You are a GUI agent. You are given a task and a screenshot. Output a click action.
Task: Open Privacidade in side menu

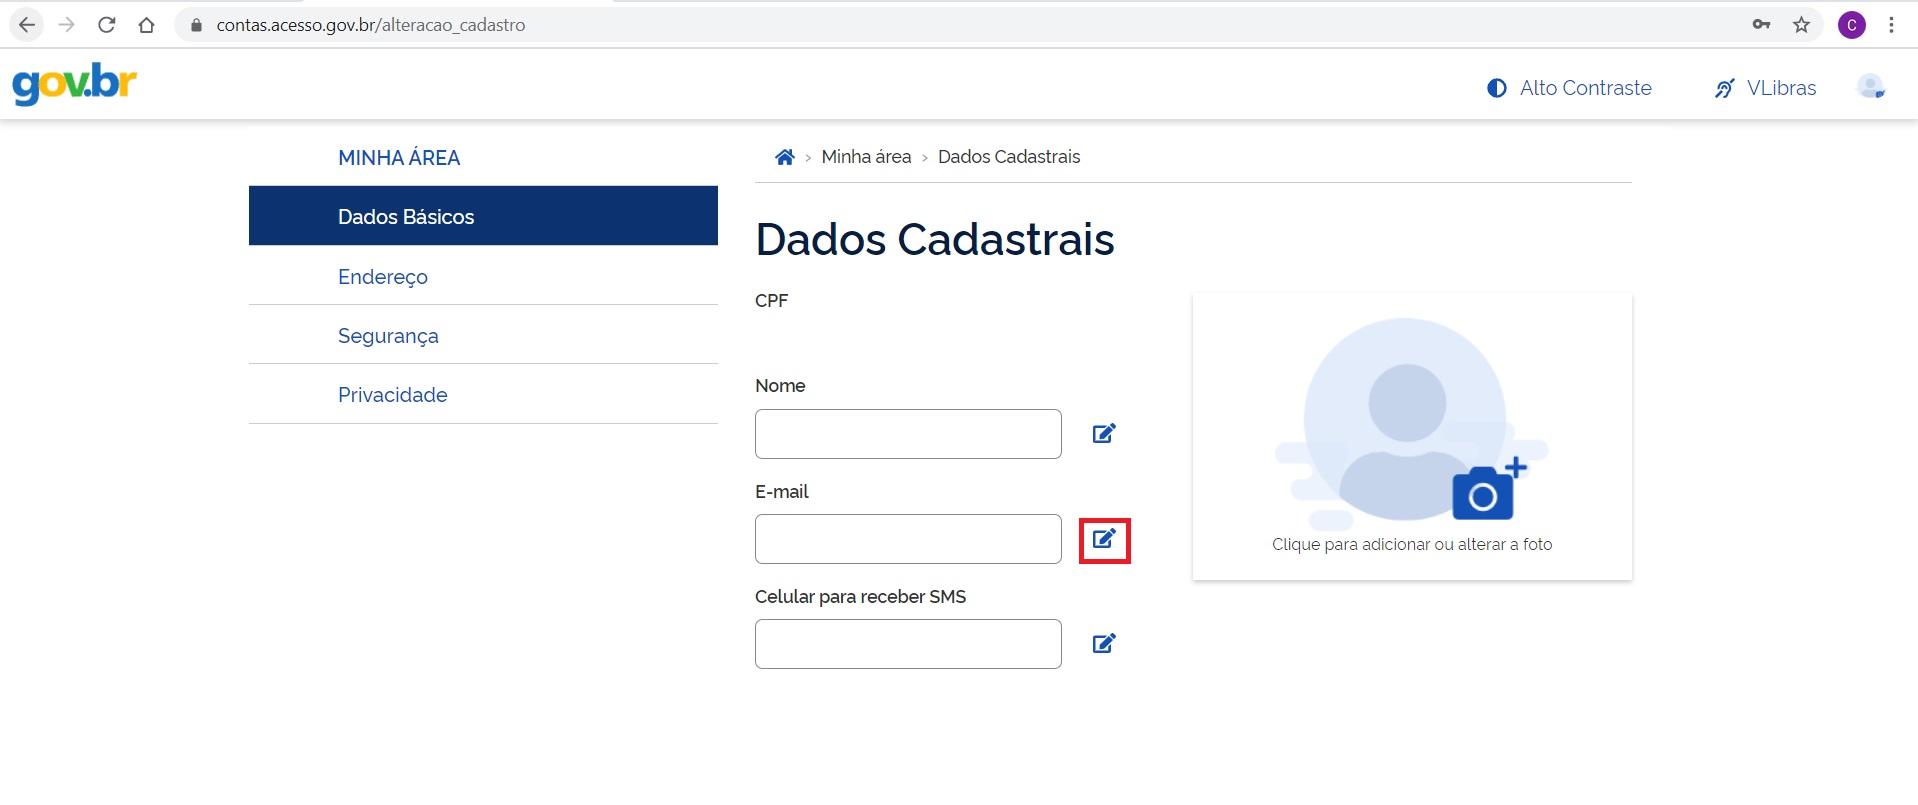point(392,395)
